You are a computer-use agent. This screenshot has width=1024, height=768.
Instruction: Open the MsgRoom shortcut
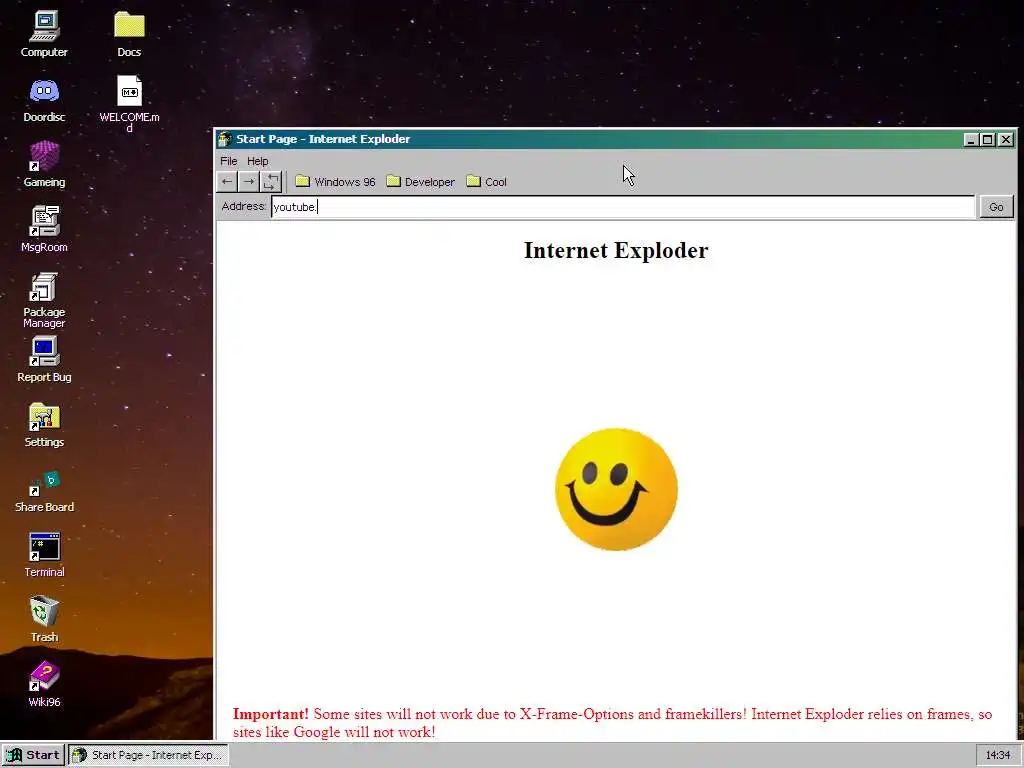[44, 229]
